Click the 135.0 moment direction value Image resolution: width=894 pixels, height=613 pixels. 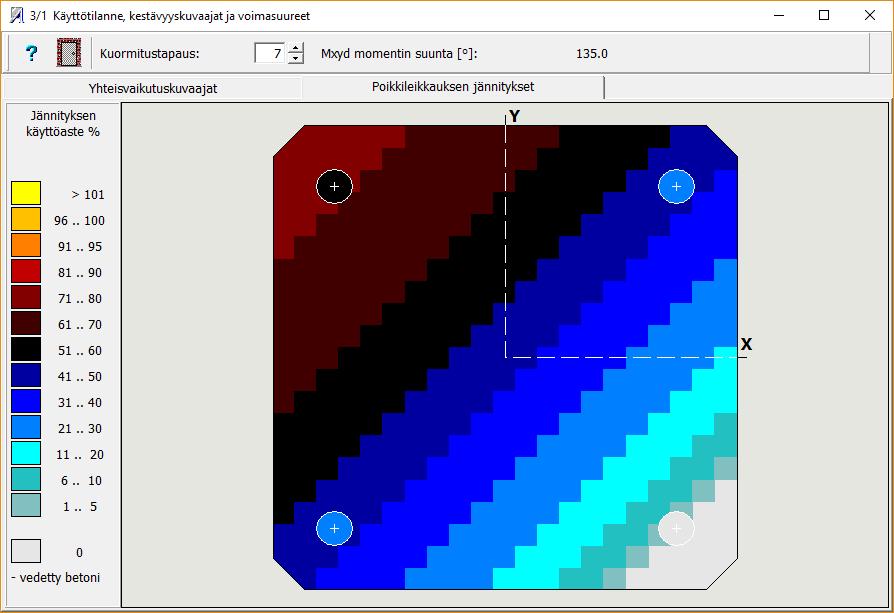click(592, 54)
